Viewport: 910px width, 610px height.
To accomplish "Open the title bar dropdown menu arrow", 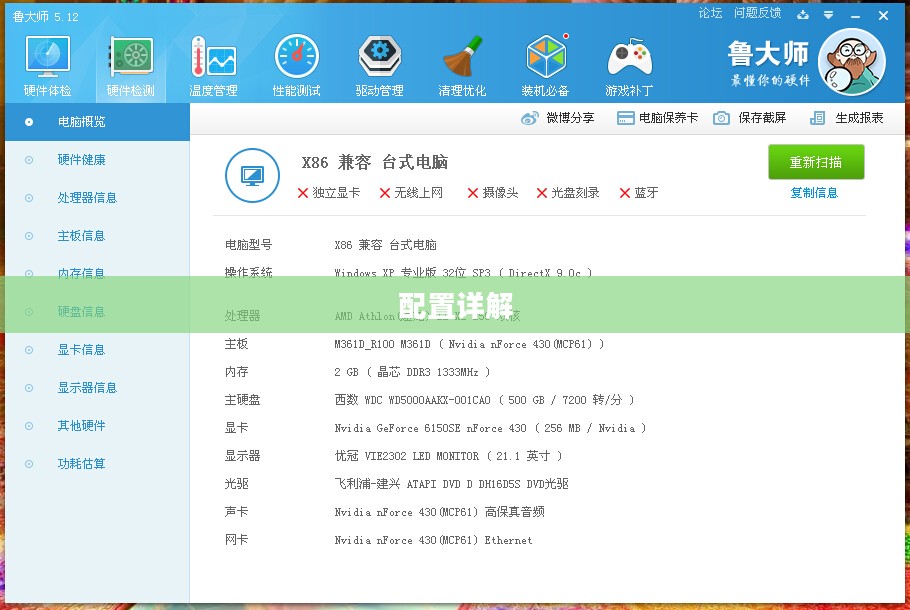I will 829,15.
